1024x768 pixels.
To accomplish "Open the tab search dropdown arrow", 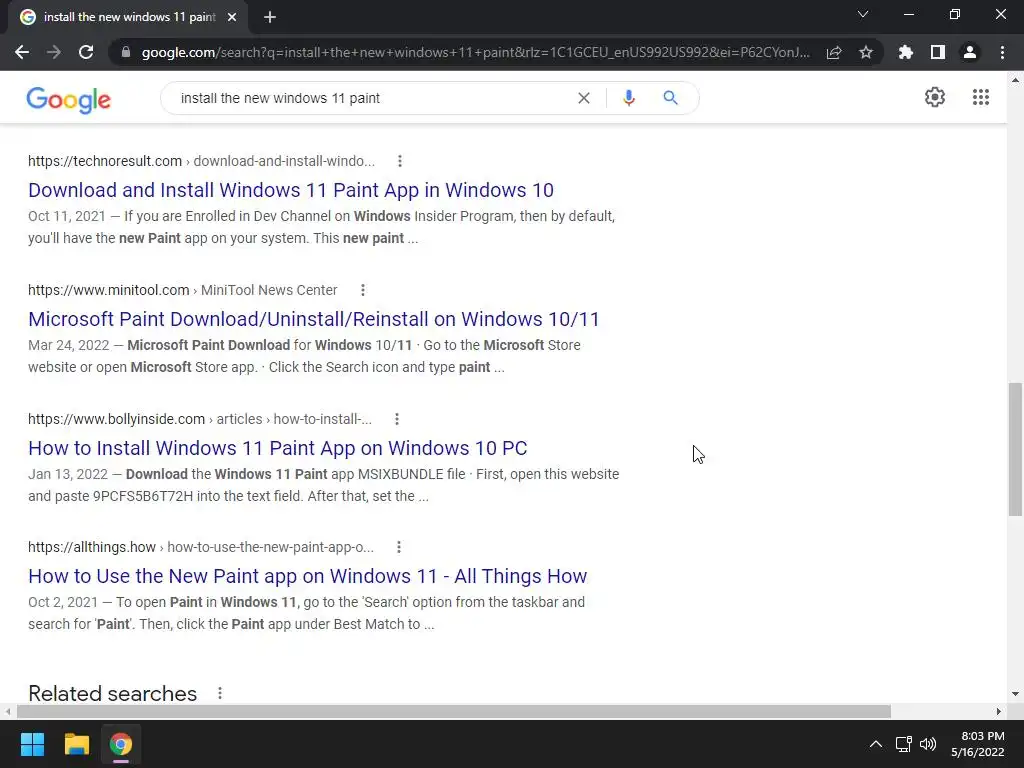I will [863, 14].
